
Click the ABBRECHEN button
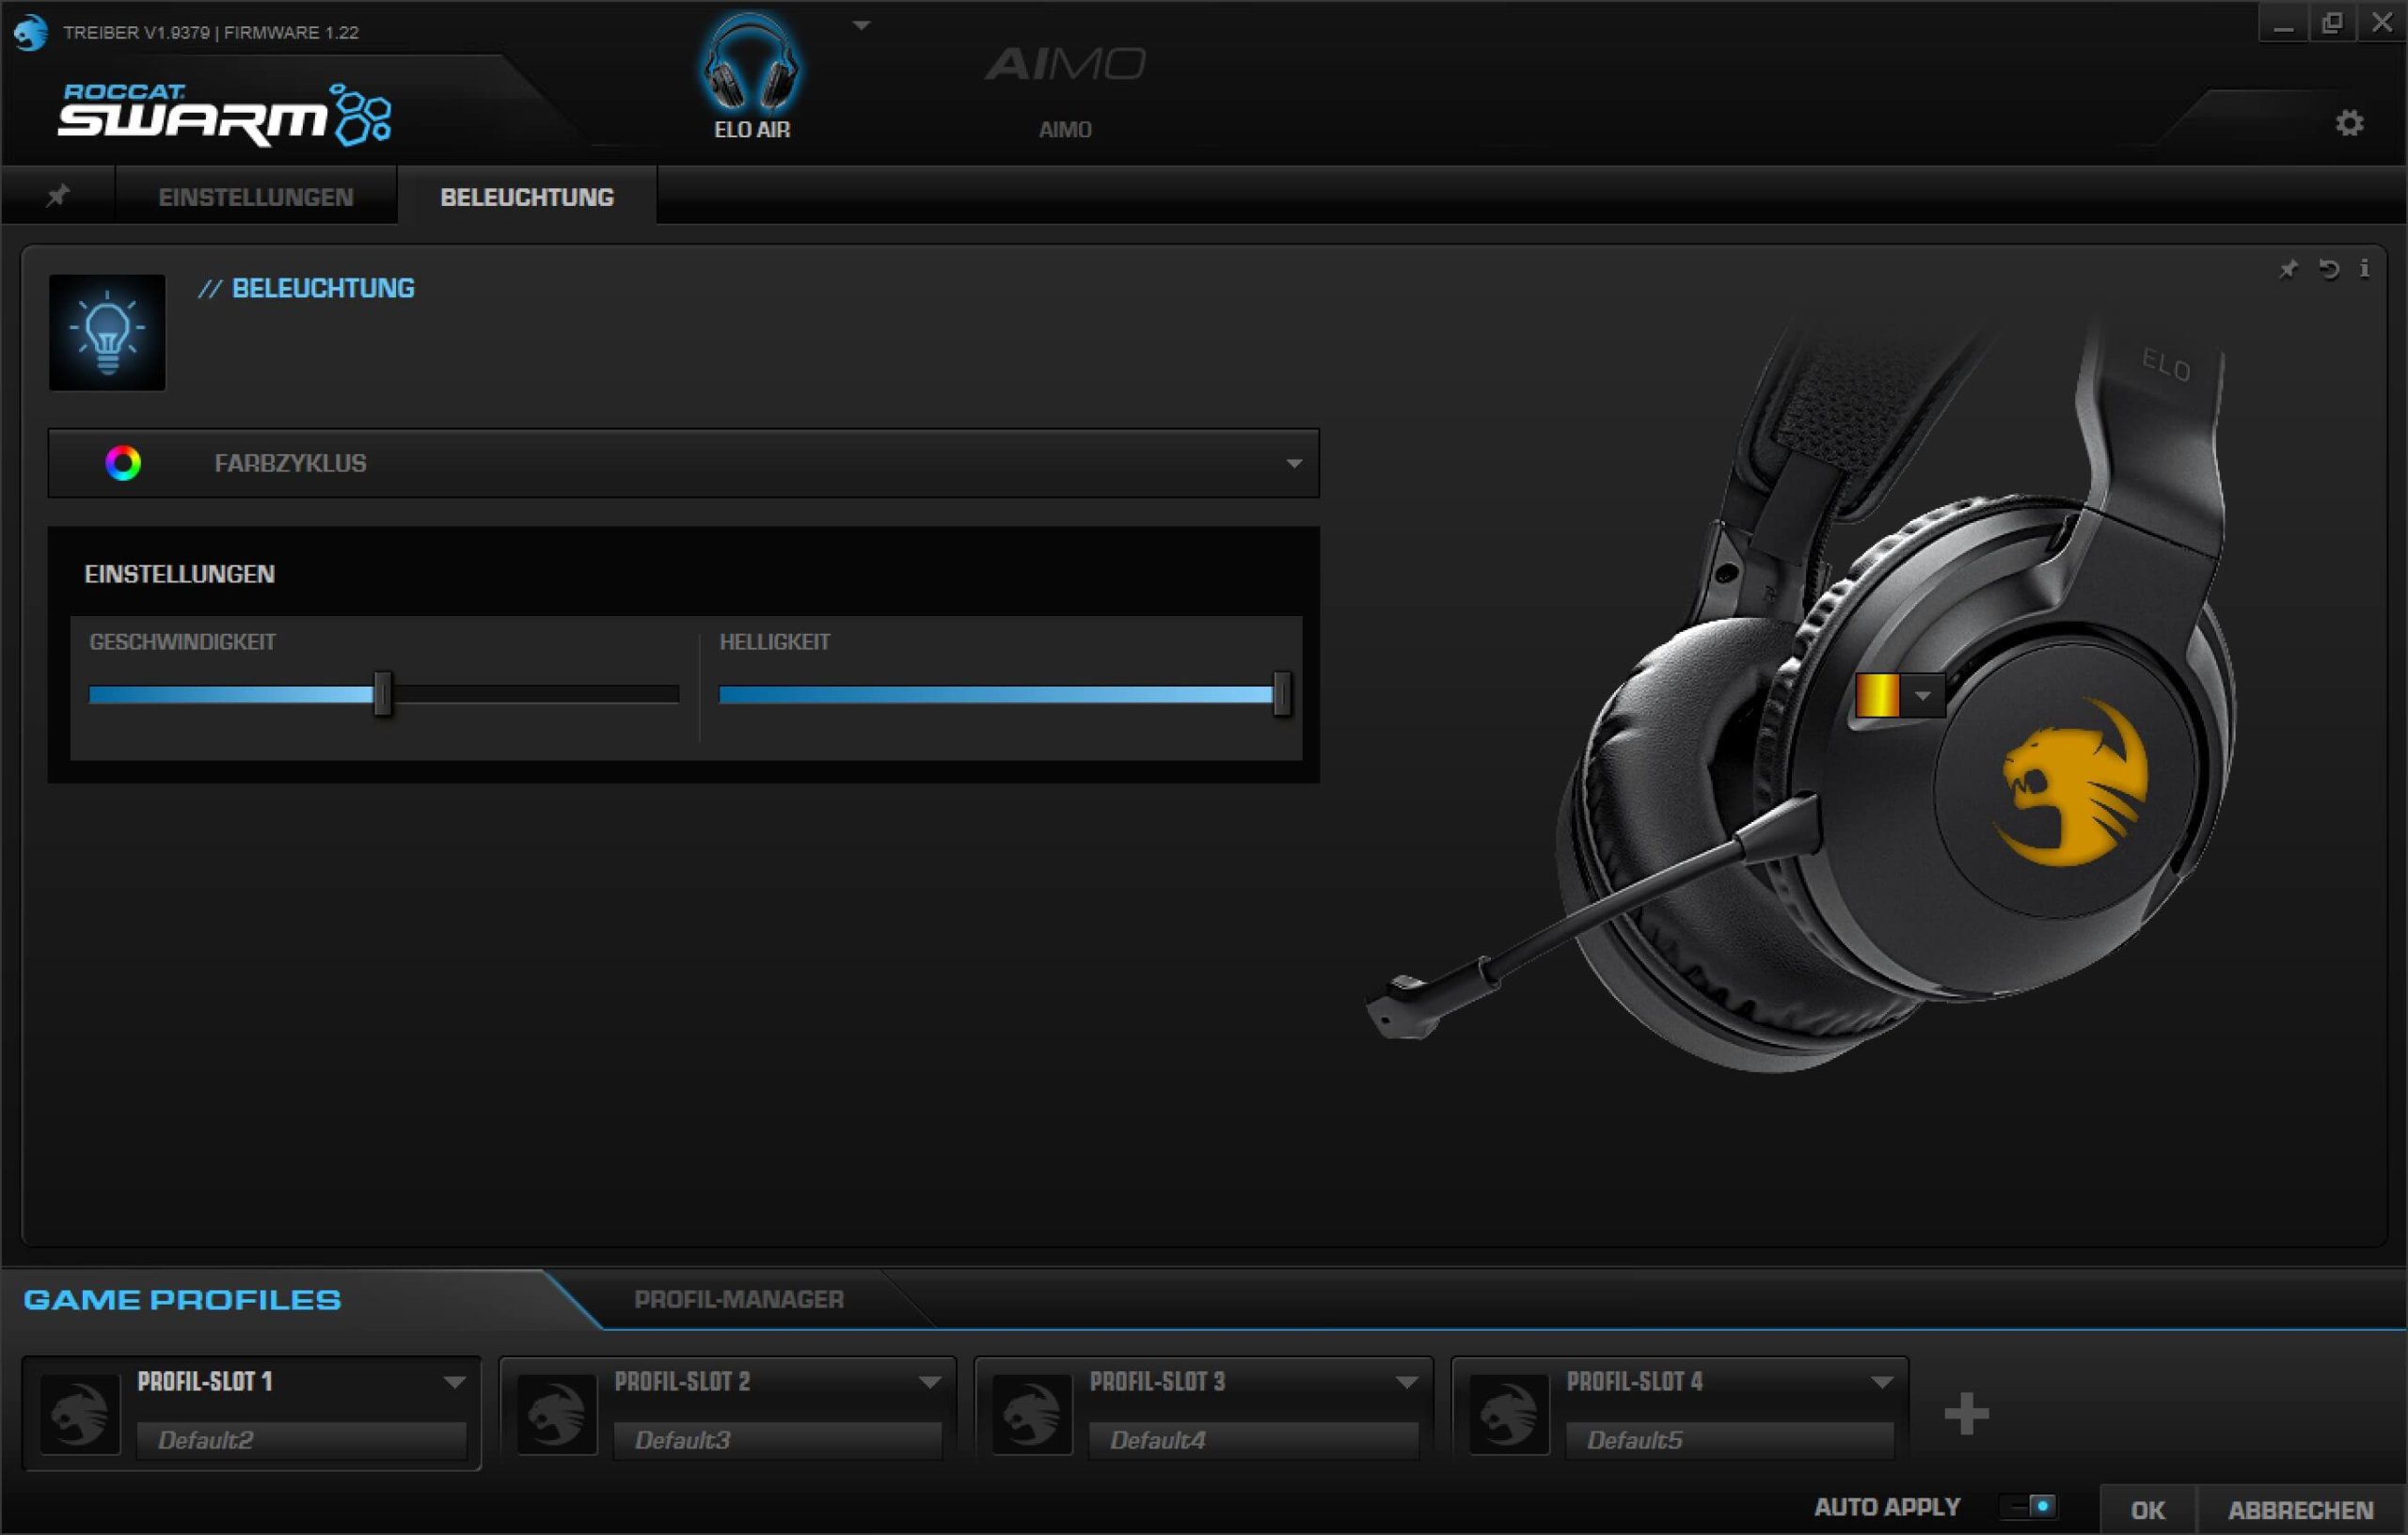(2299, 1510)
